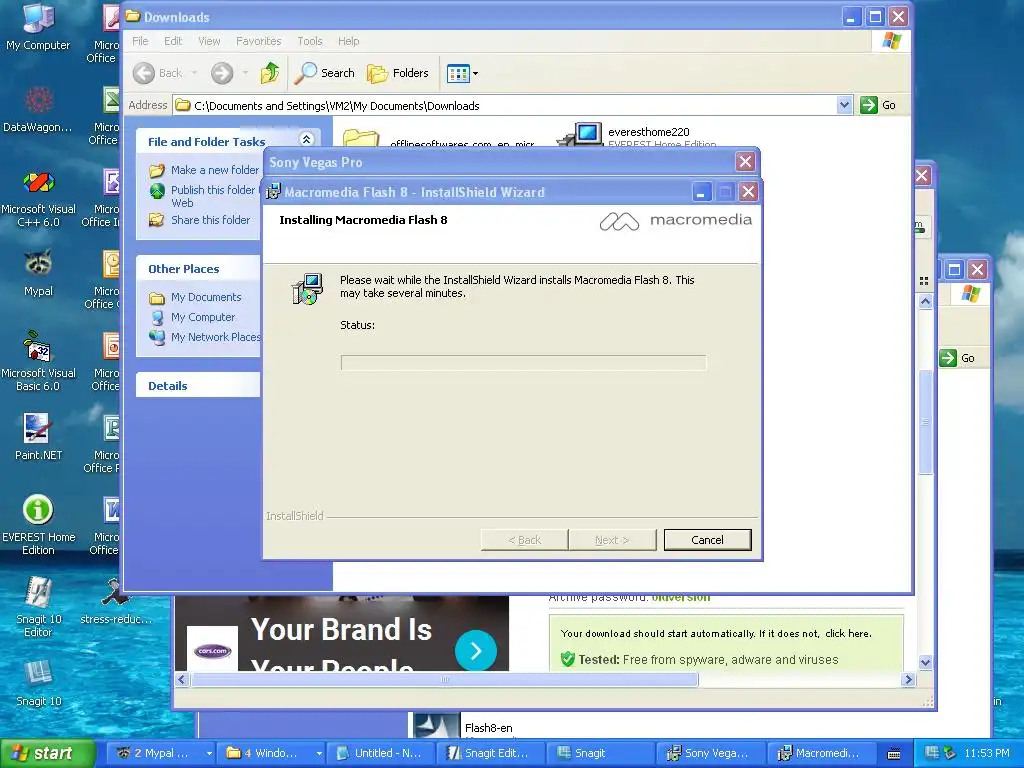Click Go button in background window
Viewport: 1024px width, 768px height.
tap(958, 358)
